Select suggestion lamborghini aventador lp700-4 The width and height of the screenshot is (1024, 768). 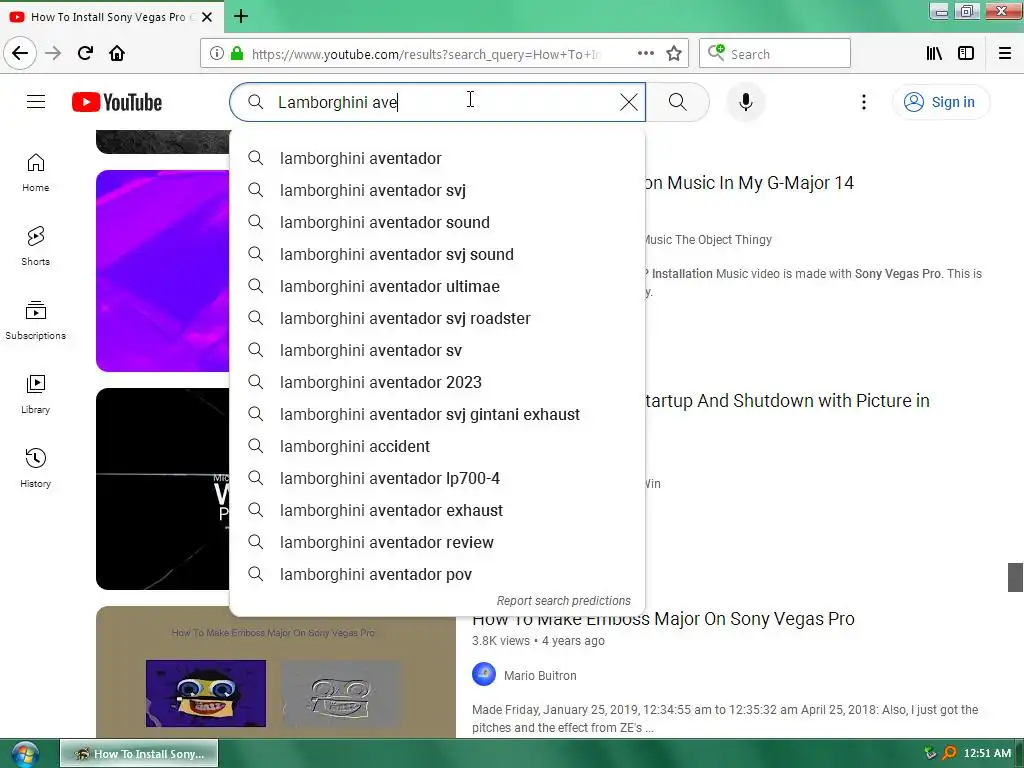pyautogui.click(x=437, y=478)
